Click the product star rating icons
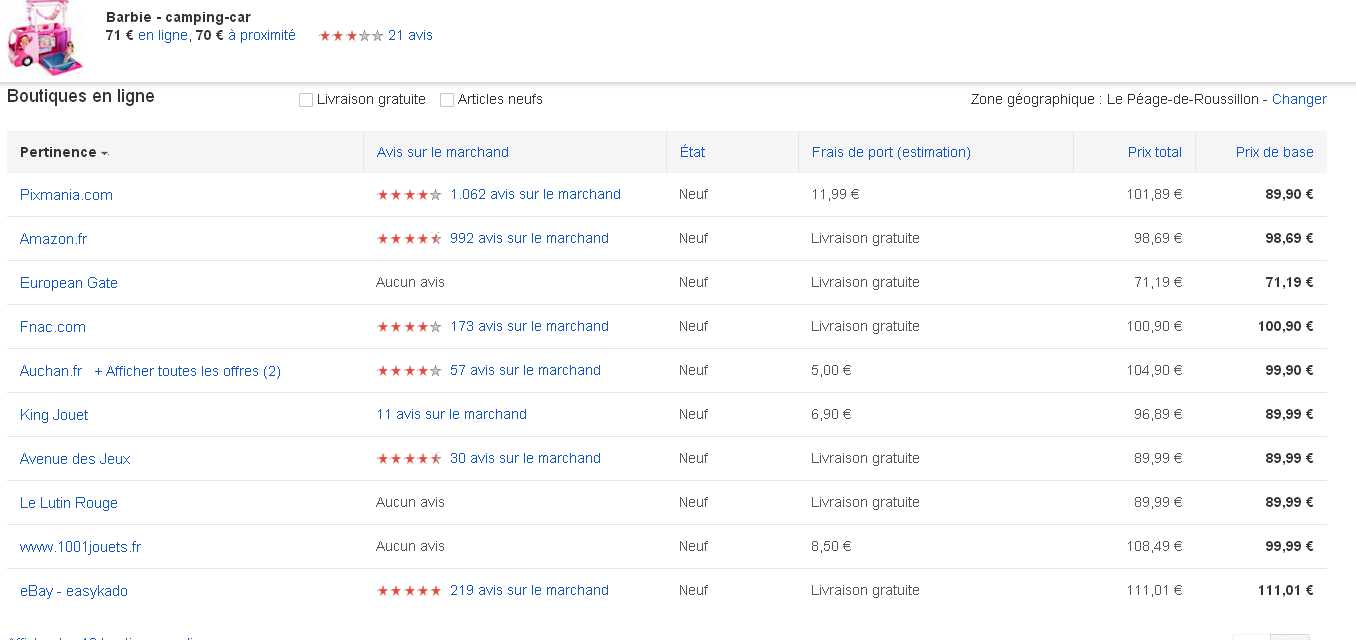Image resolution: width=1356 pixels, height=640 pixels. [350, 36]
